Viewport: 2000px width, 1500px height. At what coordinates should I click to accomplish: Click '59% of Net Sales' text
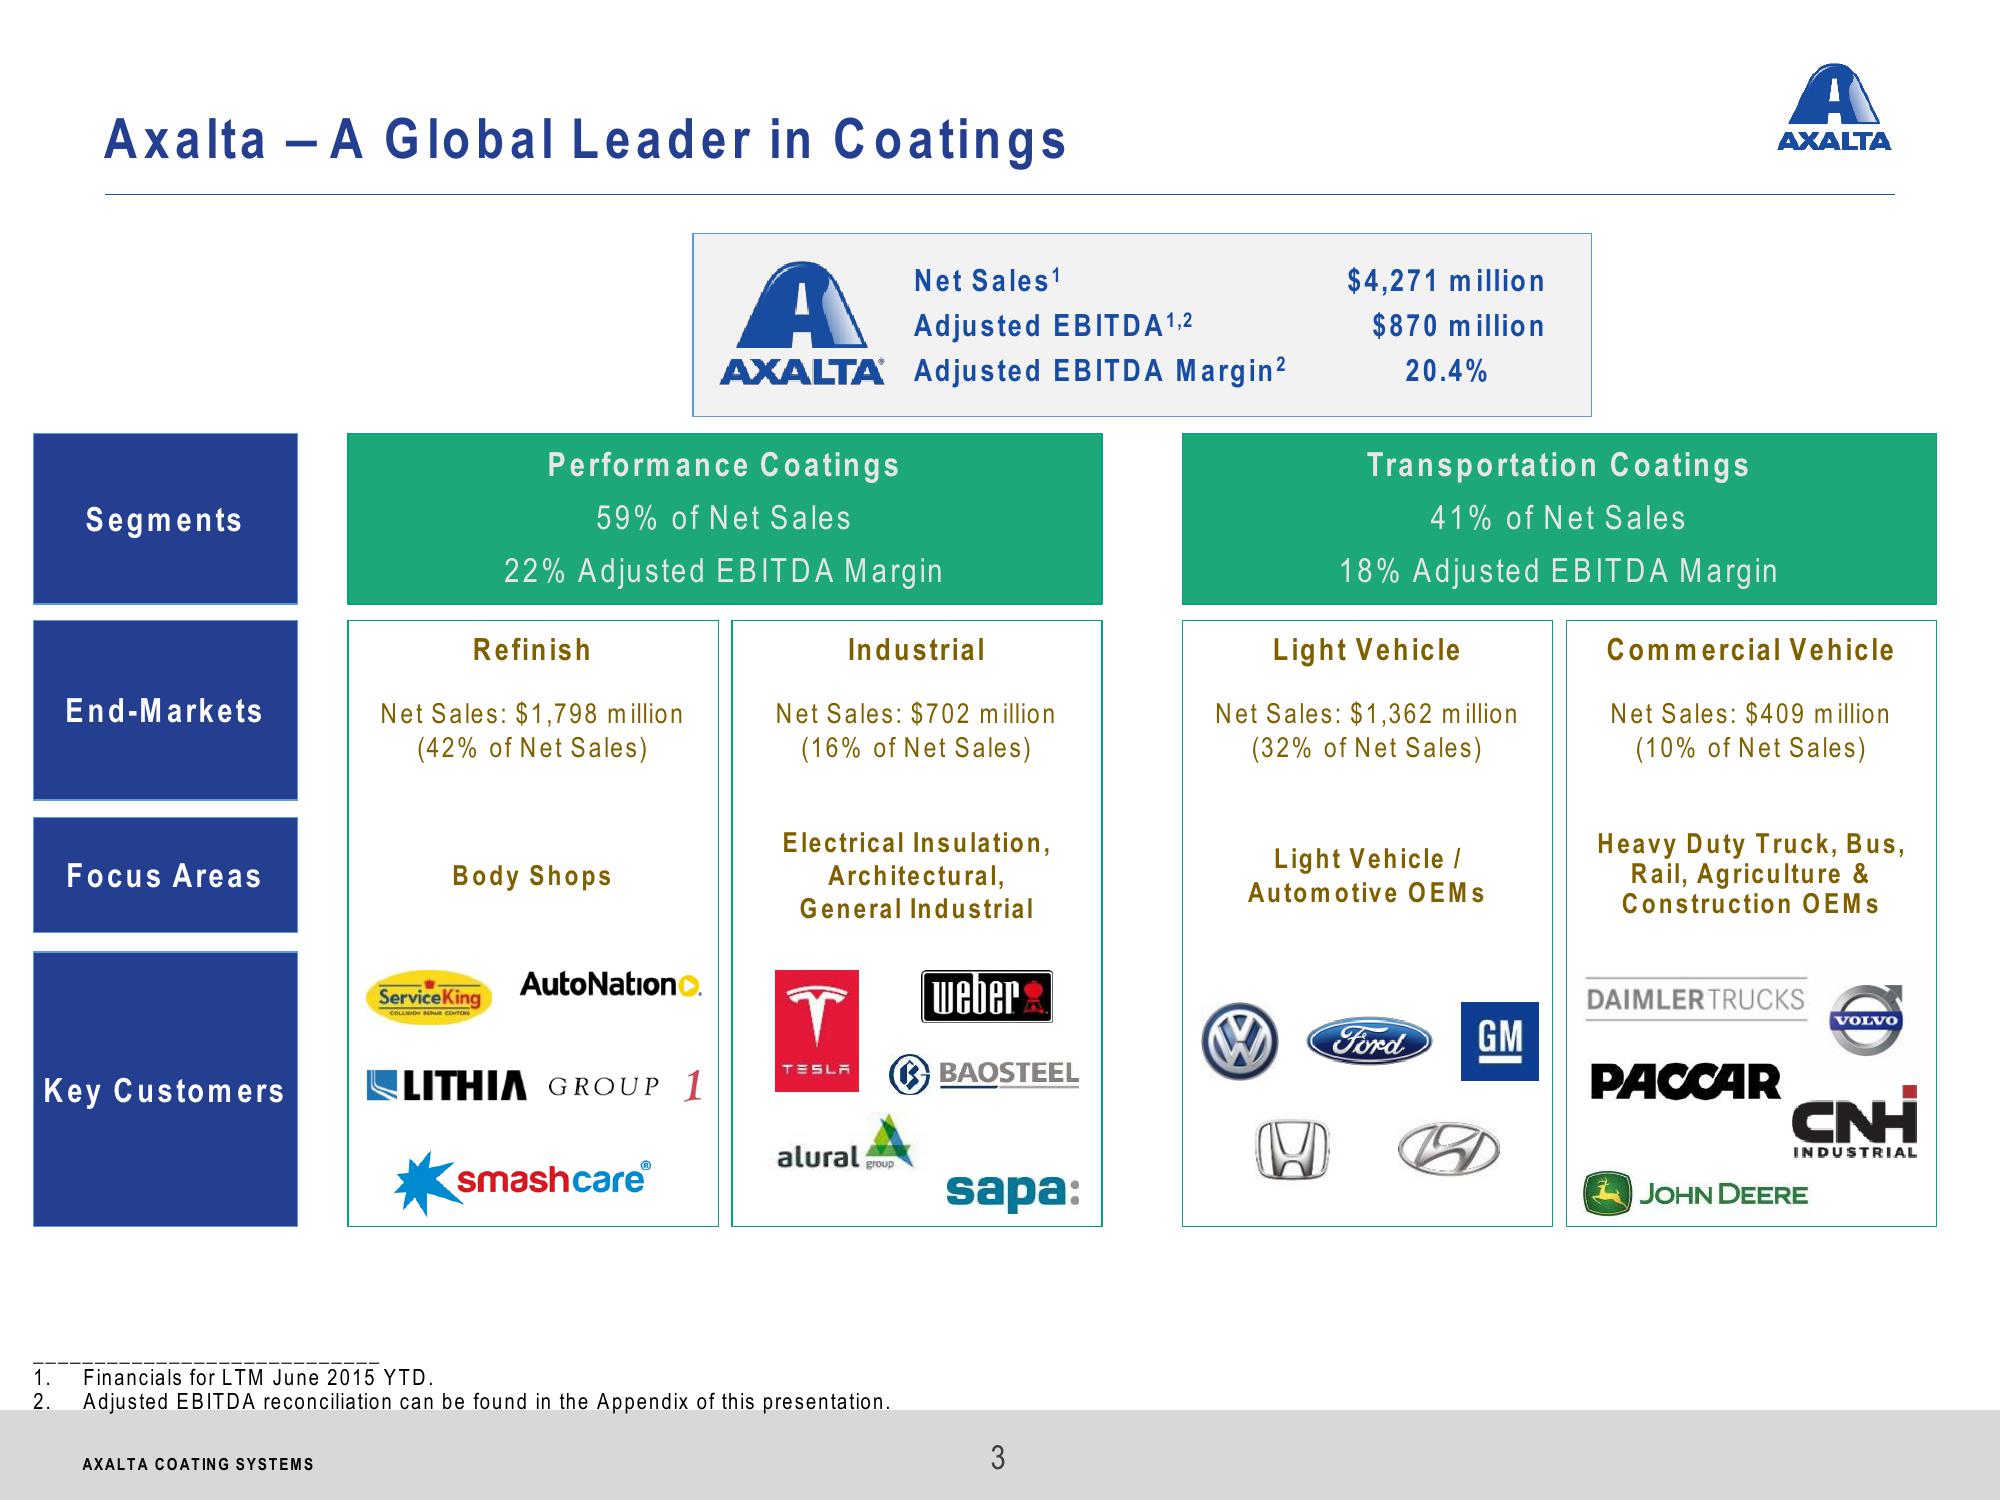click(724, 518)
